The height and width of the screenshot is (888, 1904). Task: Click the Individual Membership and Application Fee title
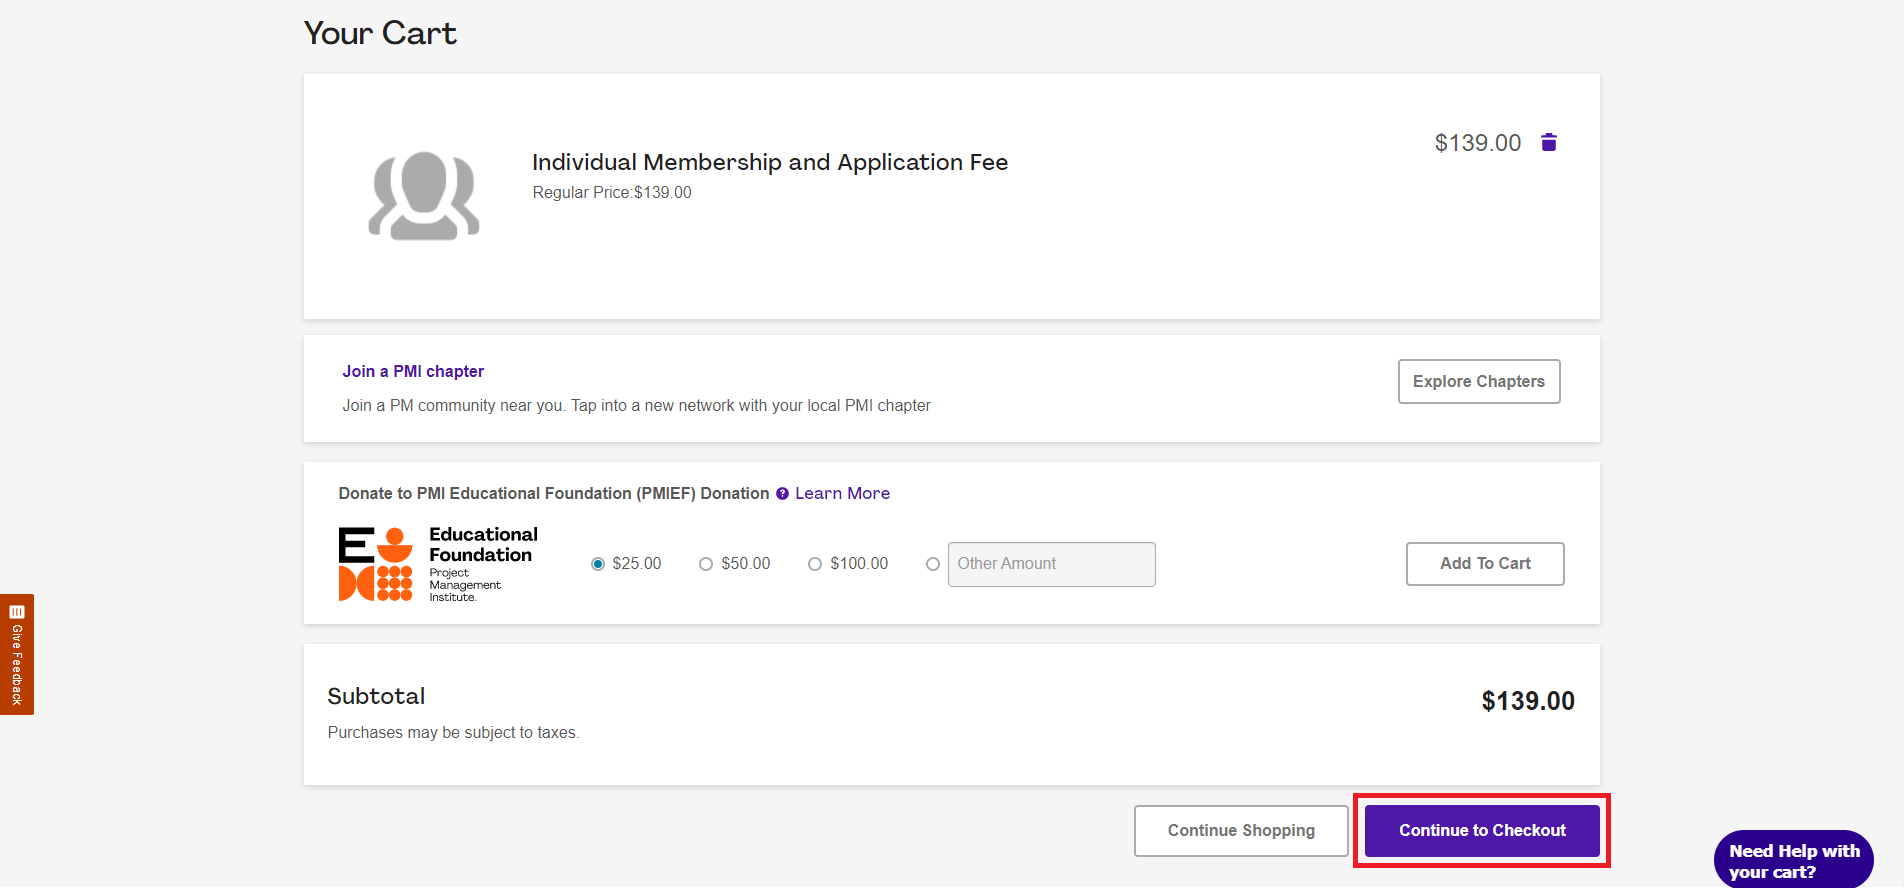[x=770, y=162]
